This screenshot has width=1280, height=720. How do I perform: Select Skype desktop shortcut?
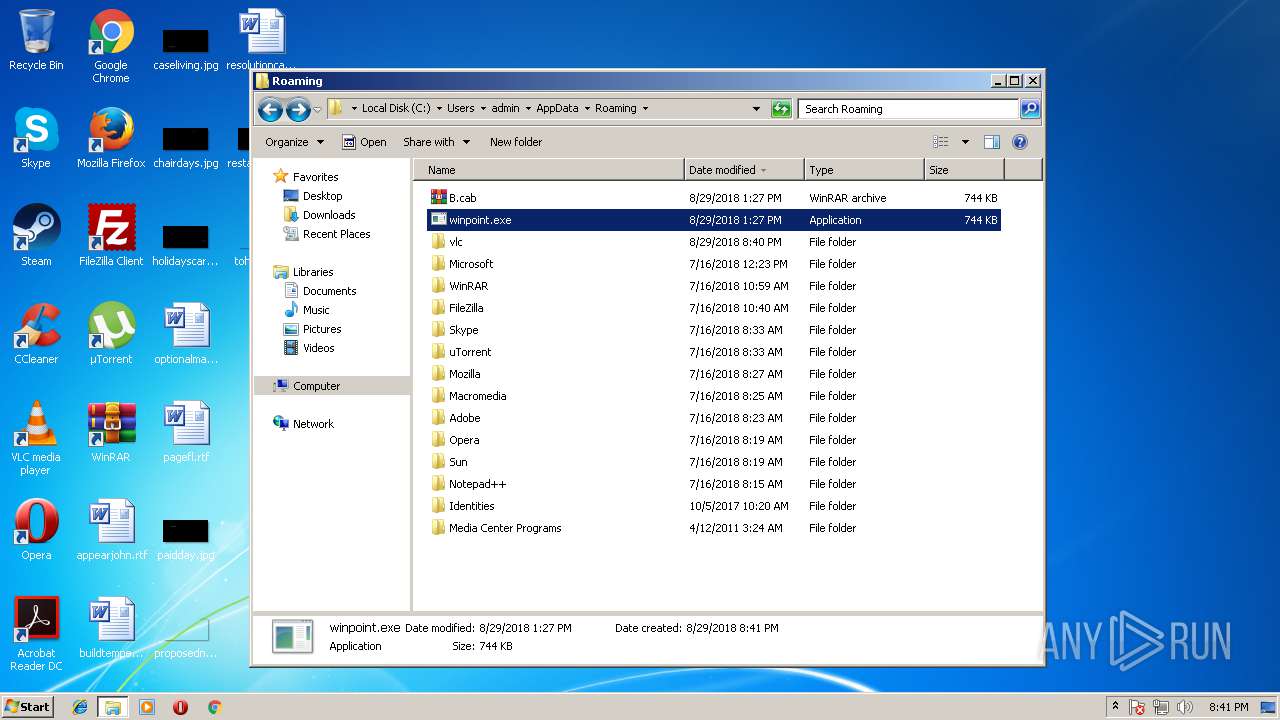tap(36, 138)
